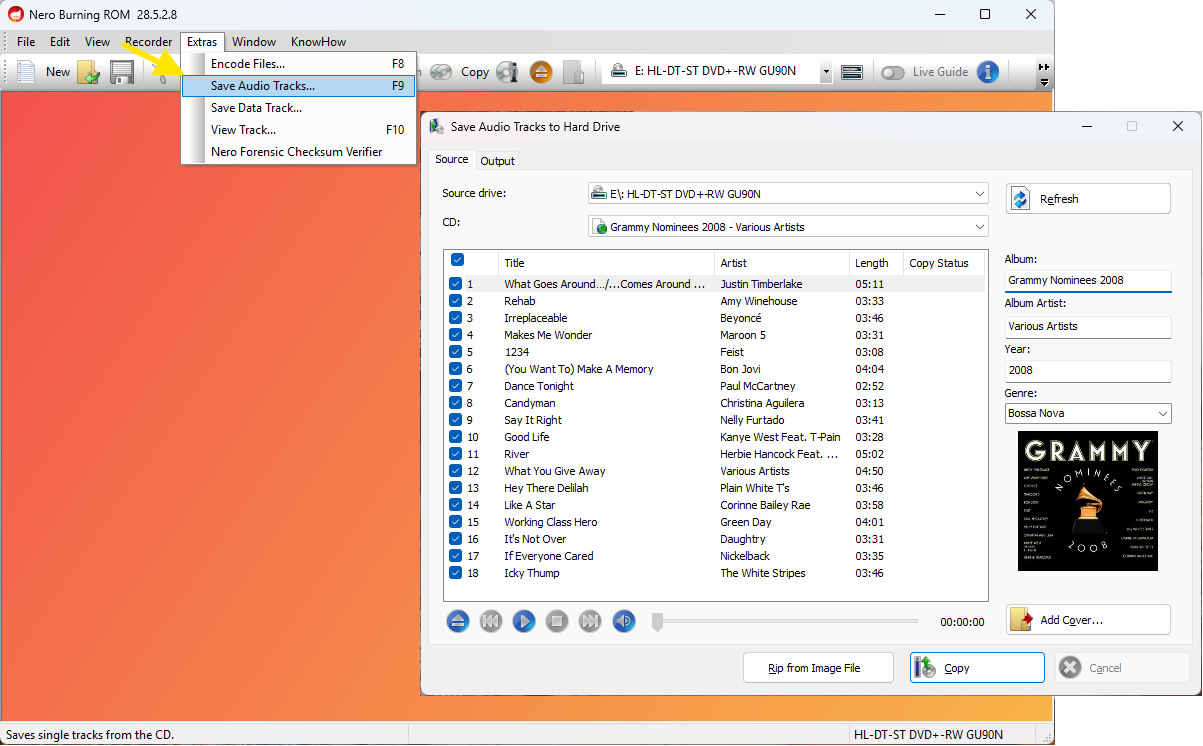Click the skip to next track button

[x=590, y=621]
